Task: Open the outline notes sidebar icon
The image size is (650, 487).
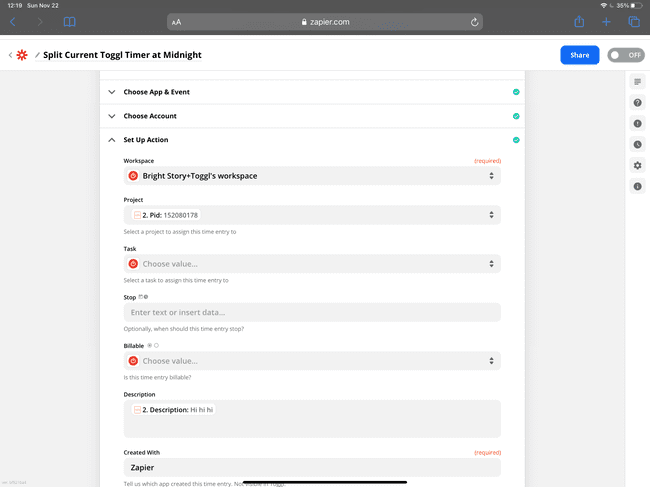Action: (x=637, y=82)
